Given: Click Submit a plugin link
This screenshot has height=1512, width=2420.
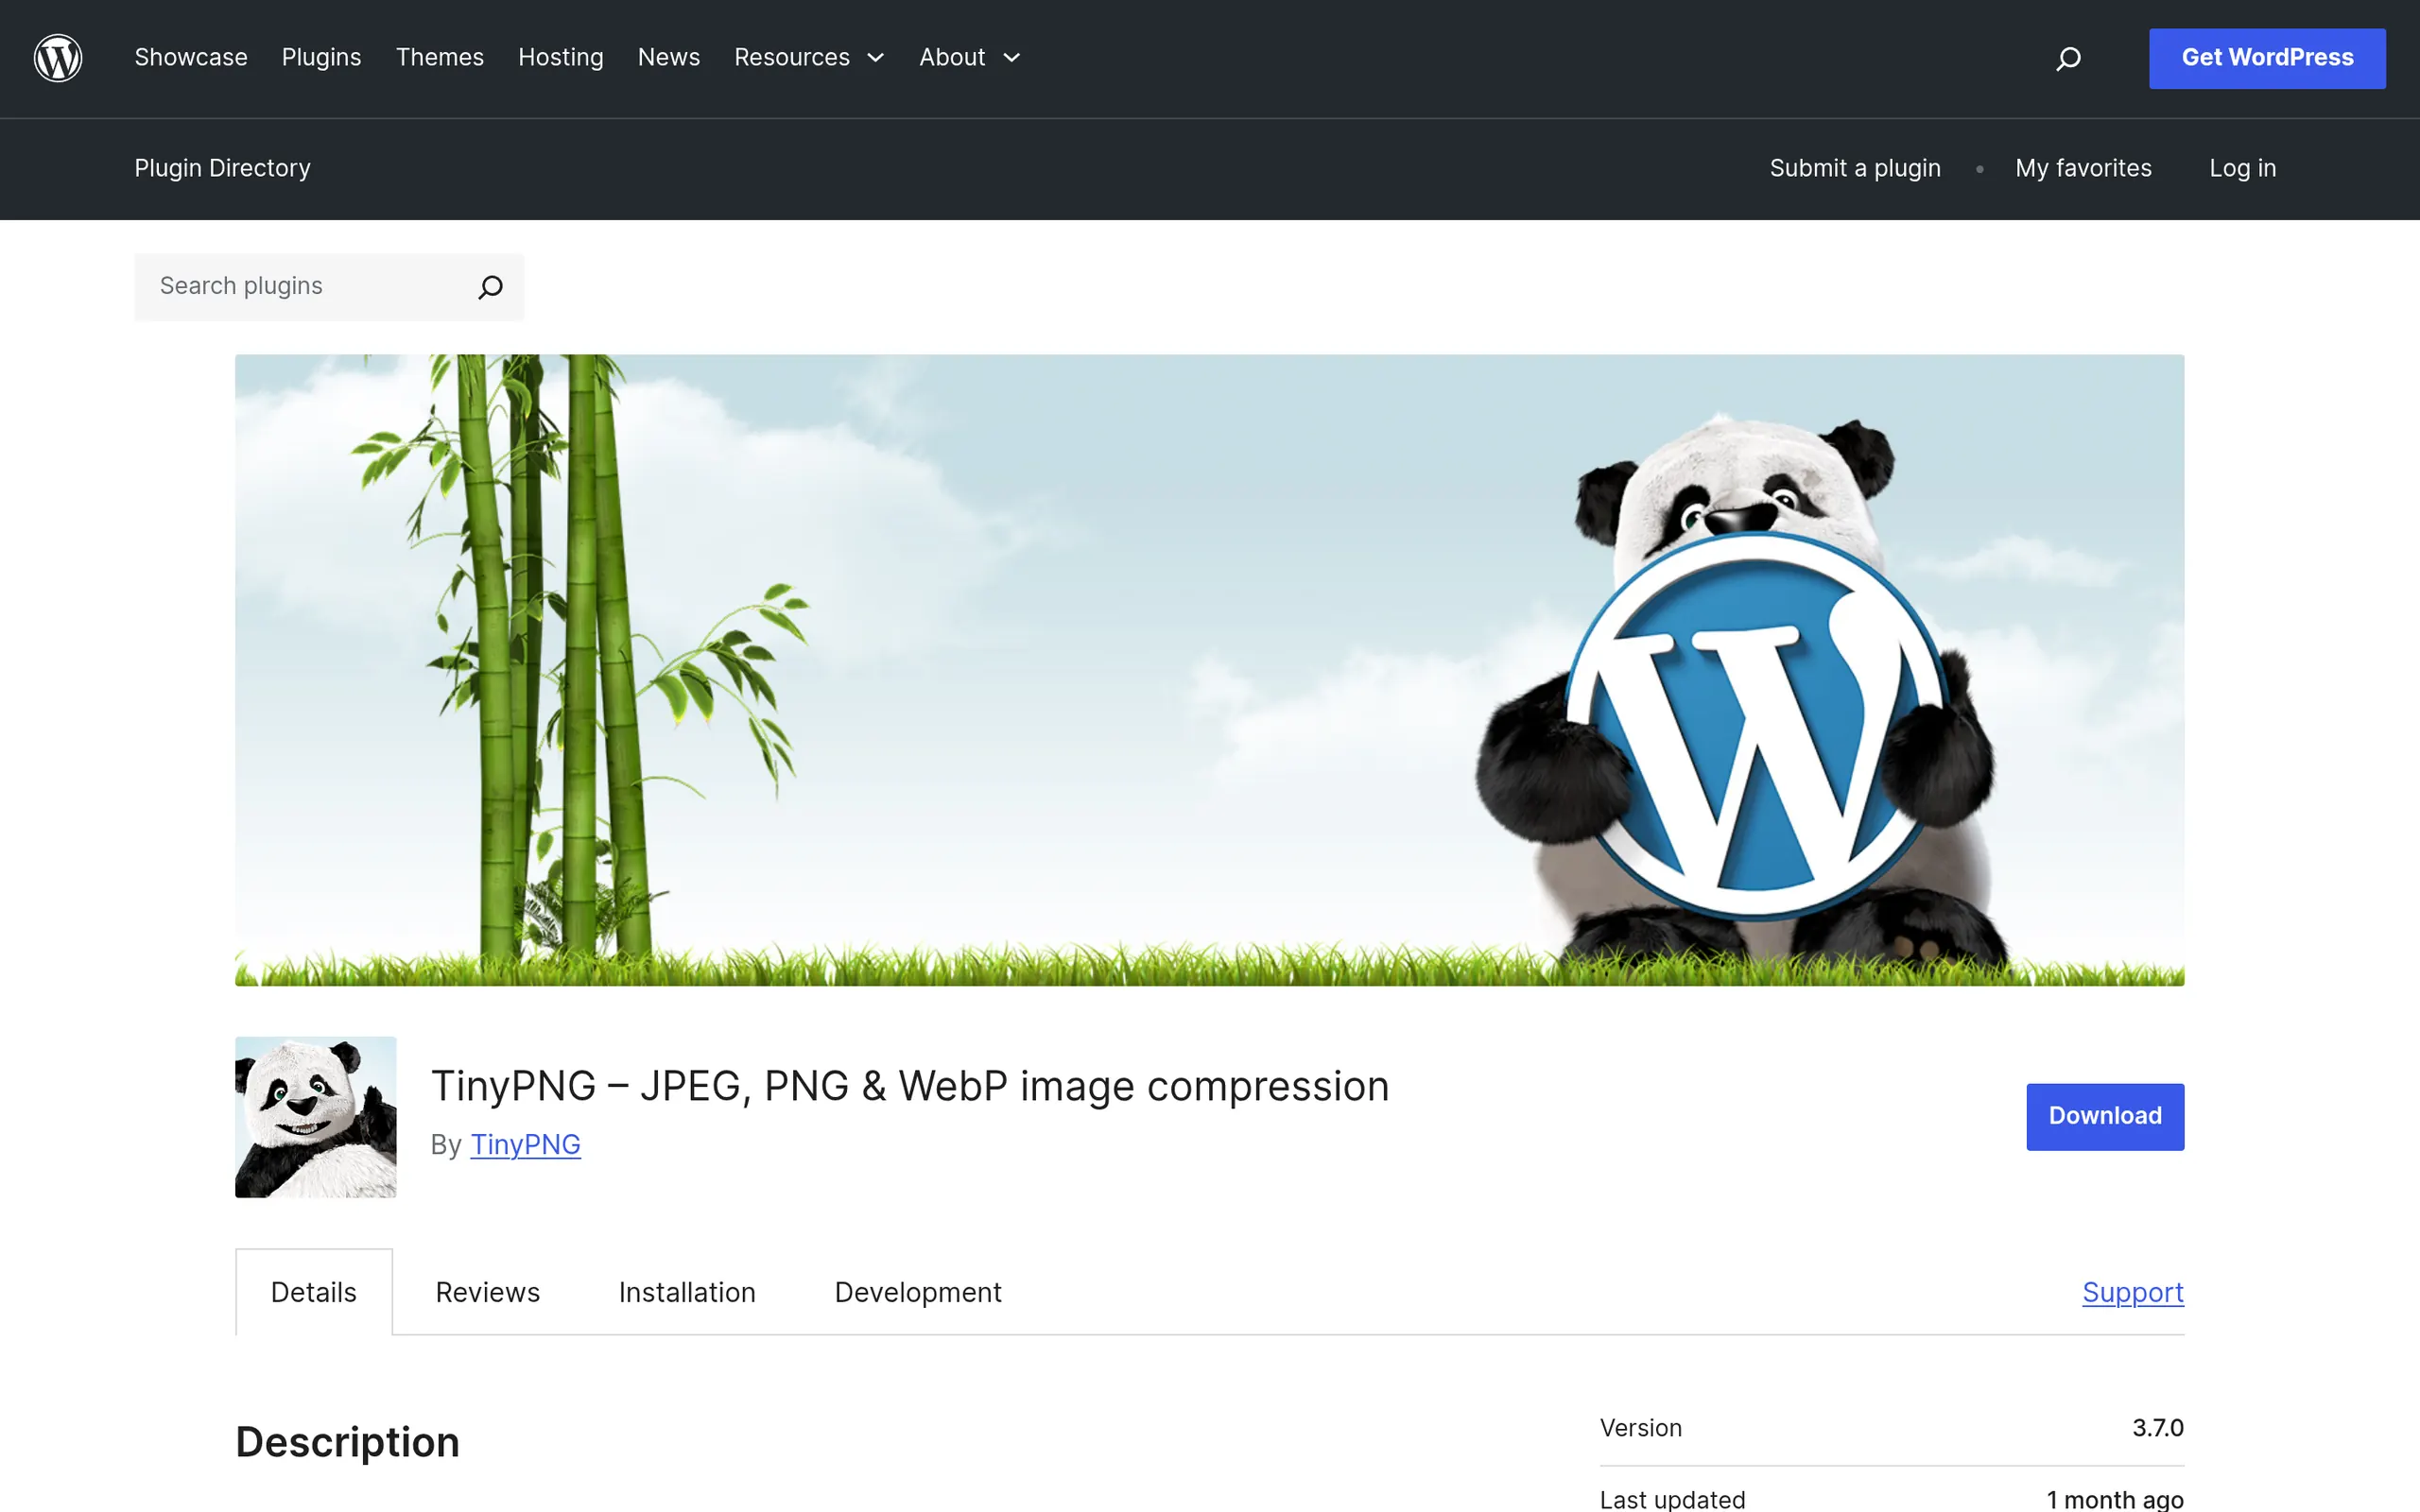Looking at the screenshot, I should pyautogui.click(x=1855, y=168).
